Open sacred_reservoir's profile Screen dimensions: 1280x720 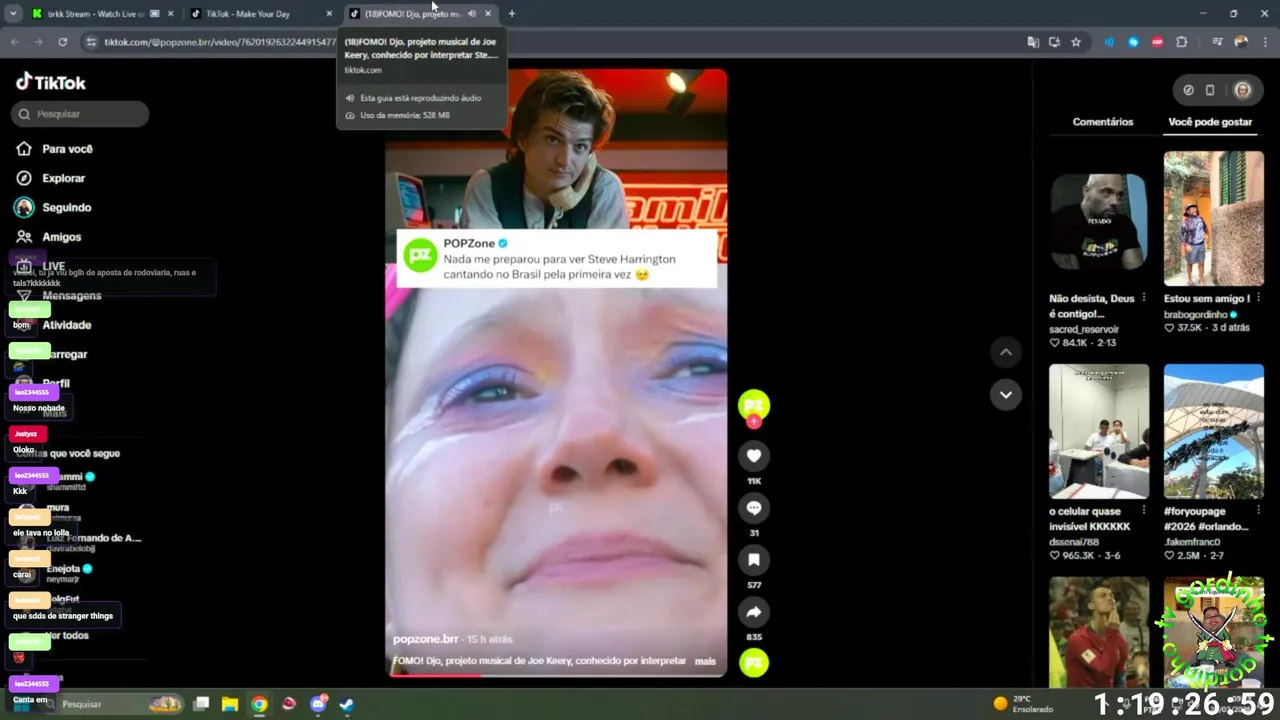tap(1084, 329)
